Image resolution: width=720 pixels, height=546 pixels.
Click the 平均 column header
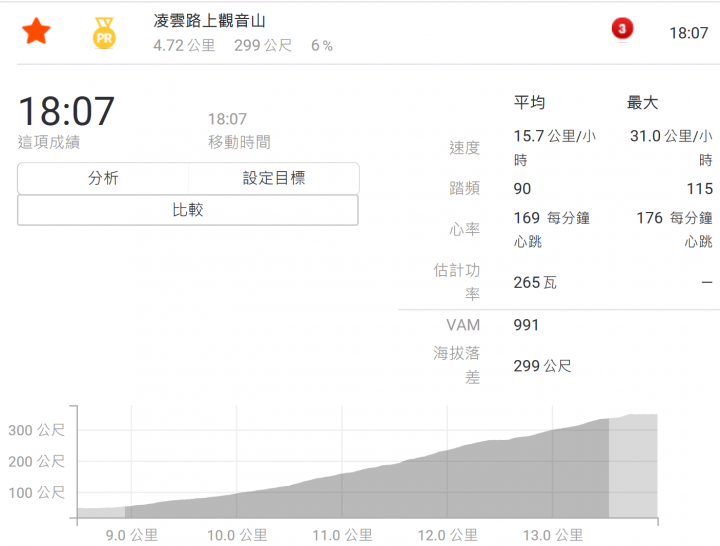click(529, 102)
